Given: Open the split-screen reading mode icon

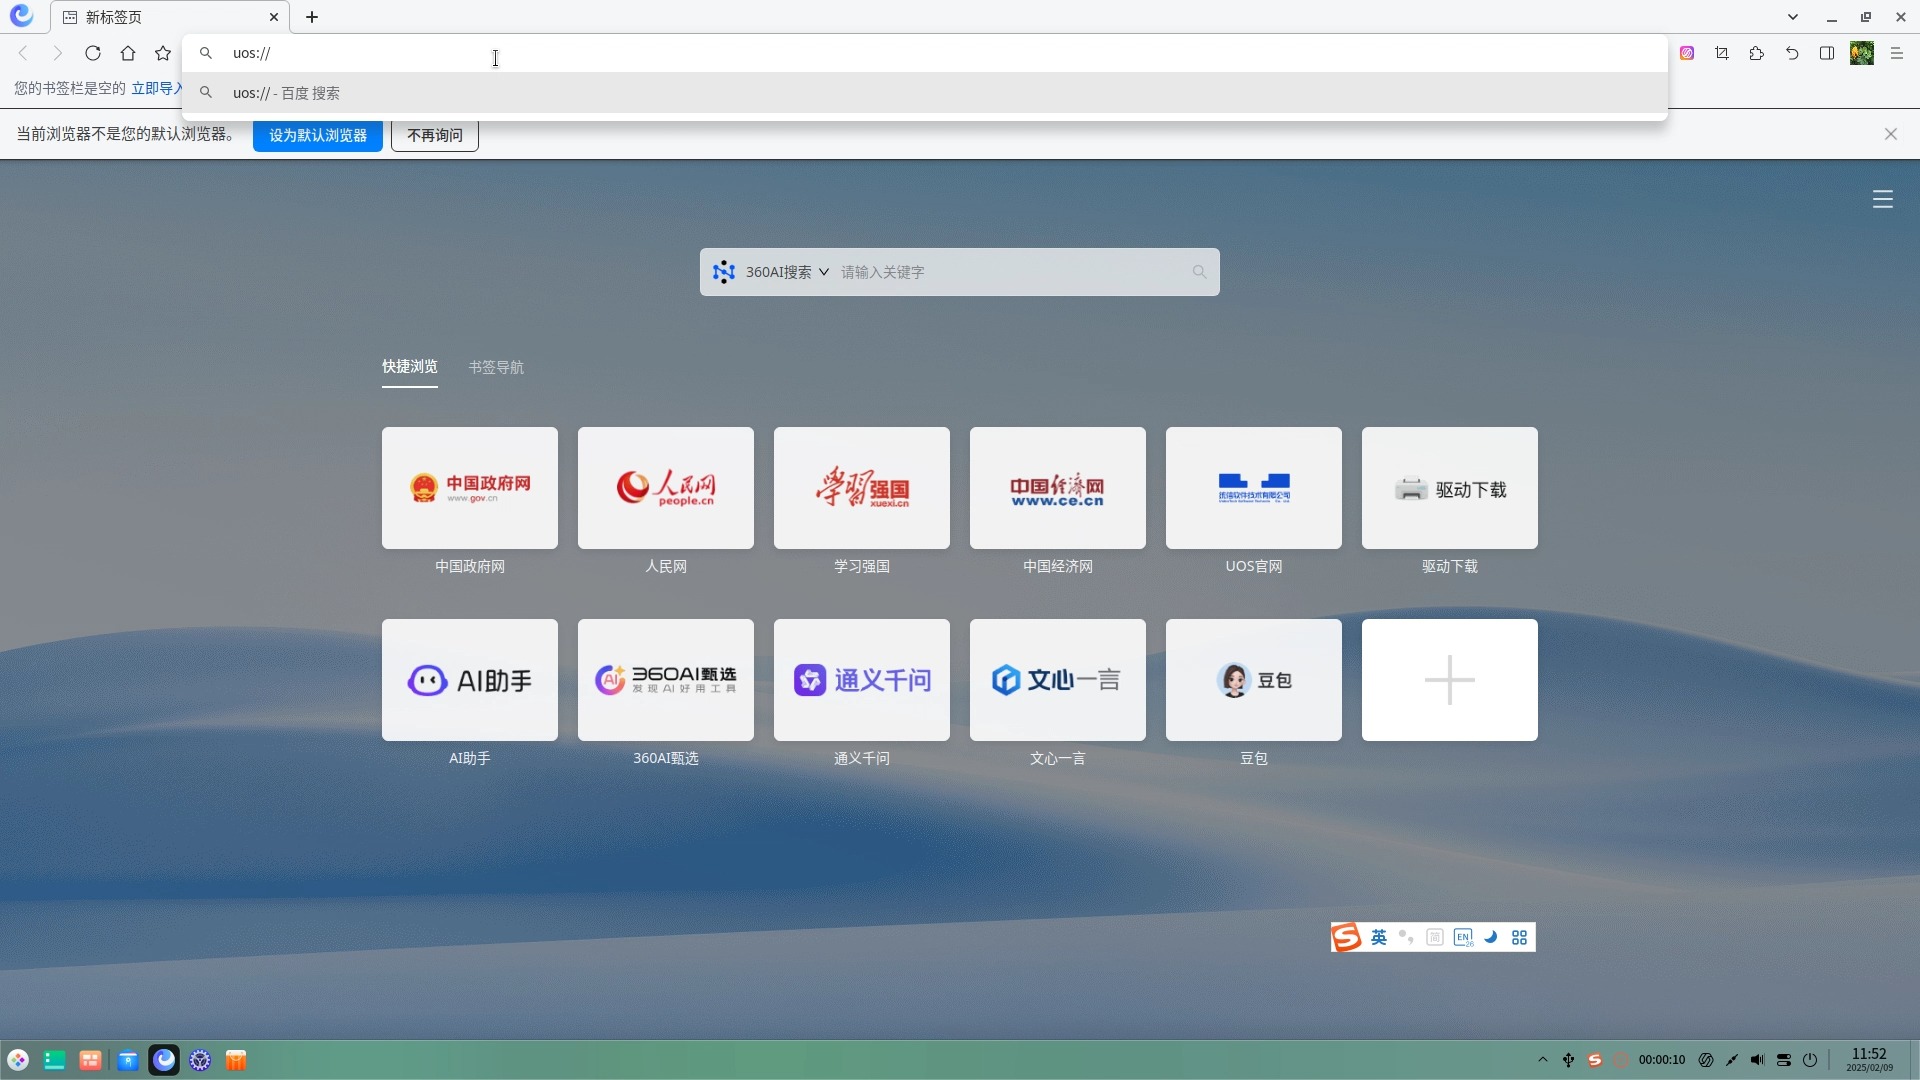Looking at the screenshot, I should pos(1827,53).
